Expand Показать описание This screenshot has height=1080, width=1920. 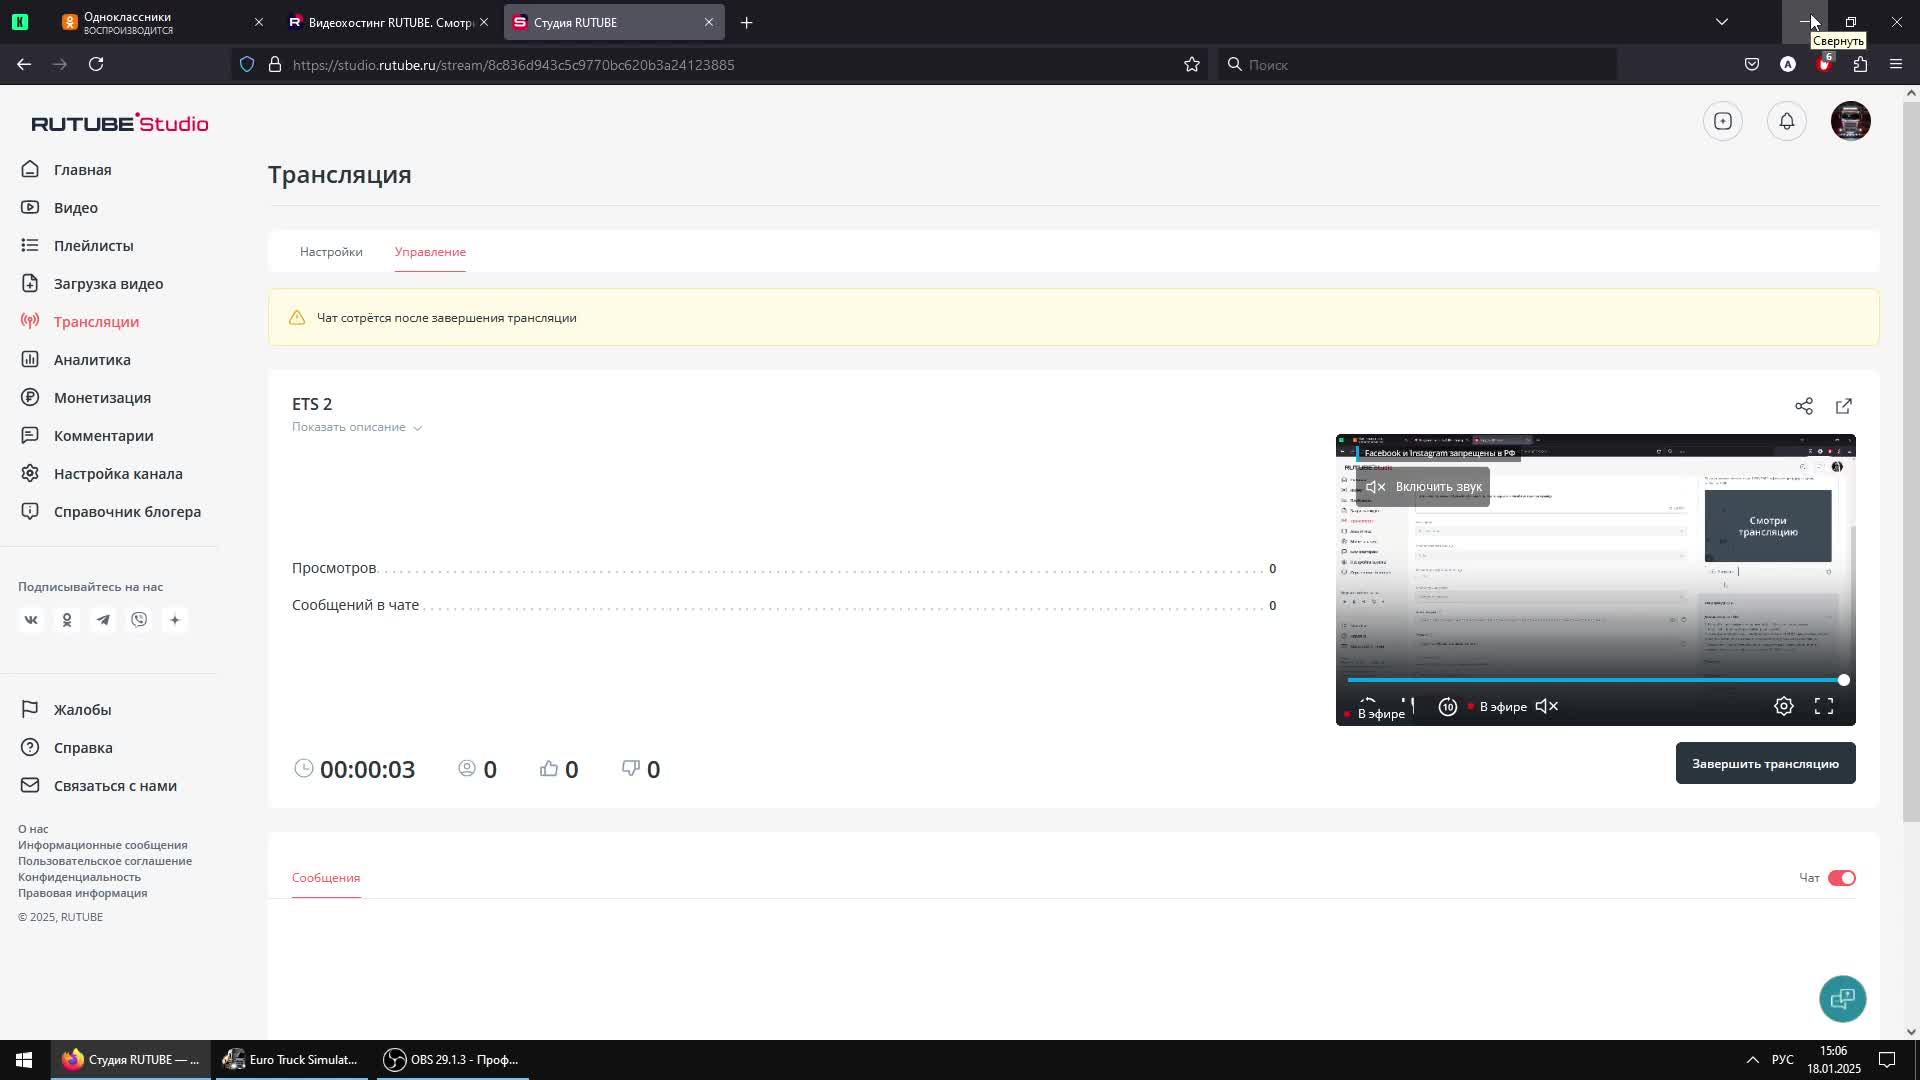coord(357,427)
